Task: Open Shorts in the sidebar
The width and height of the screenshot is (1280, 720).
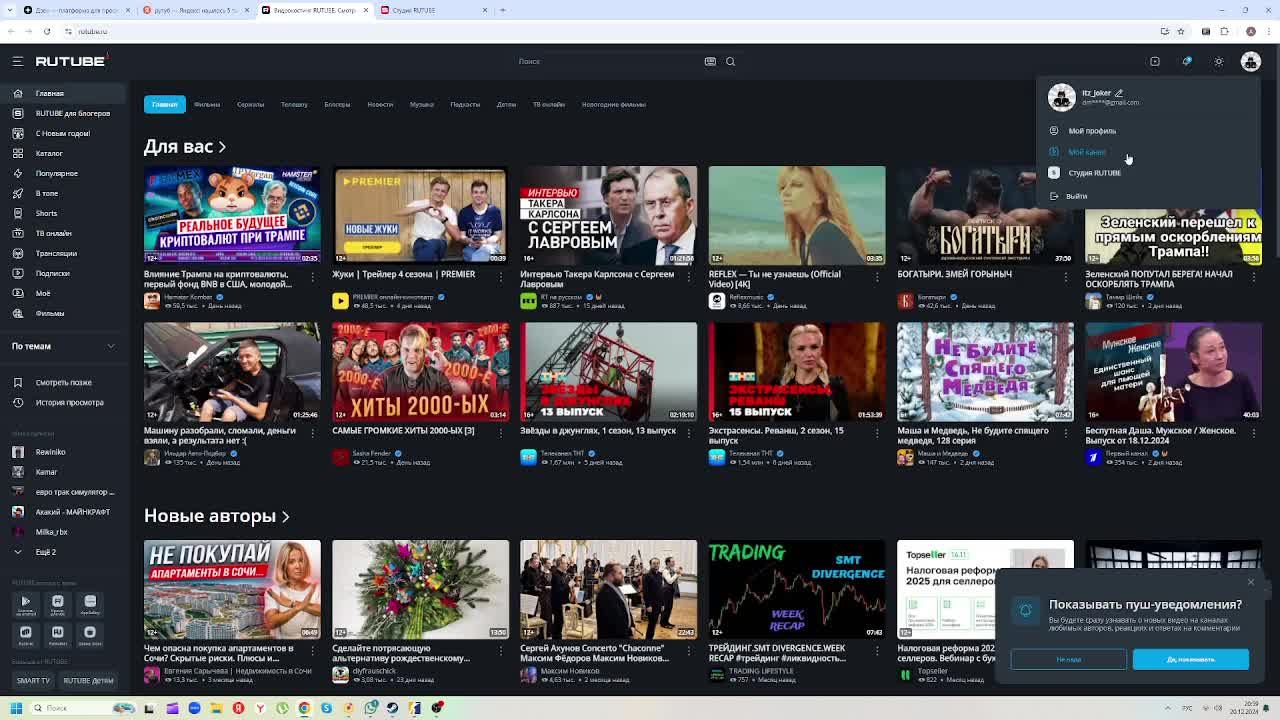Action: point(46,213)
